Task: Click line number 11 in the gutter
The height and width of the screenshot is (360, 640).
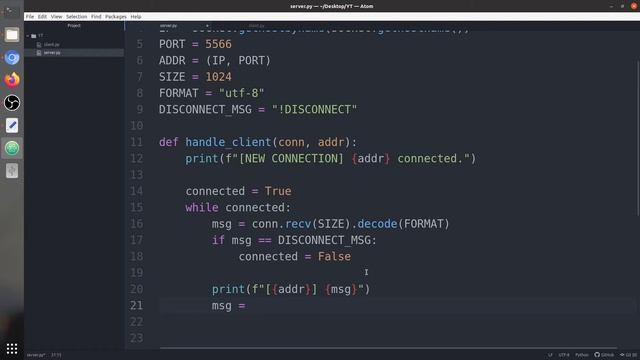Action: coord(136,142)
